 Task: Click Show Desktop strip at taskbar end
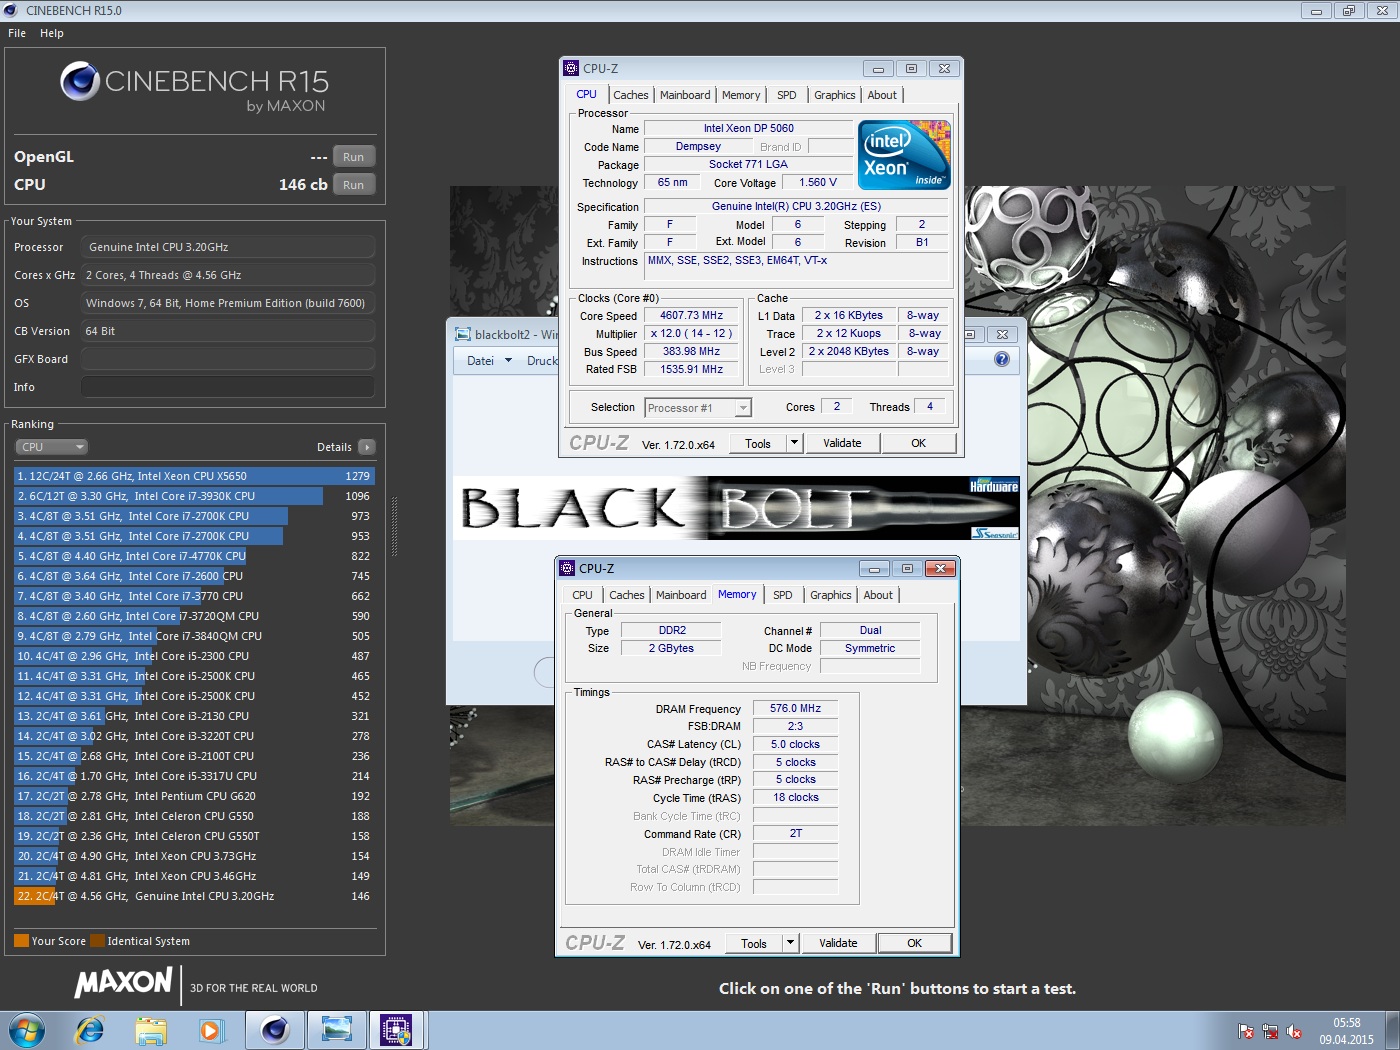(x=1392, y=1030)
